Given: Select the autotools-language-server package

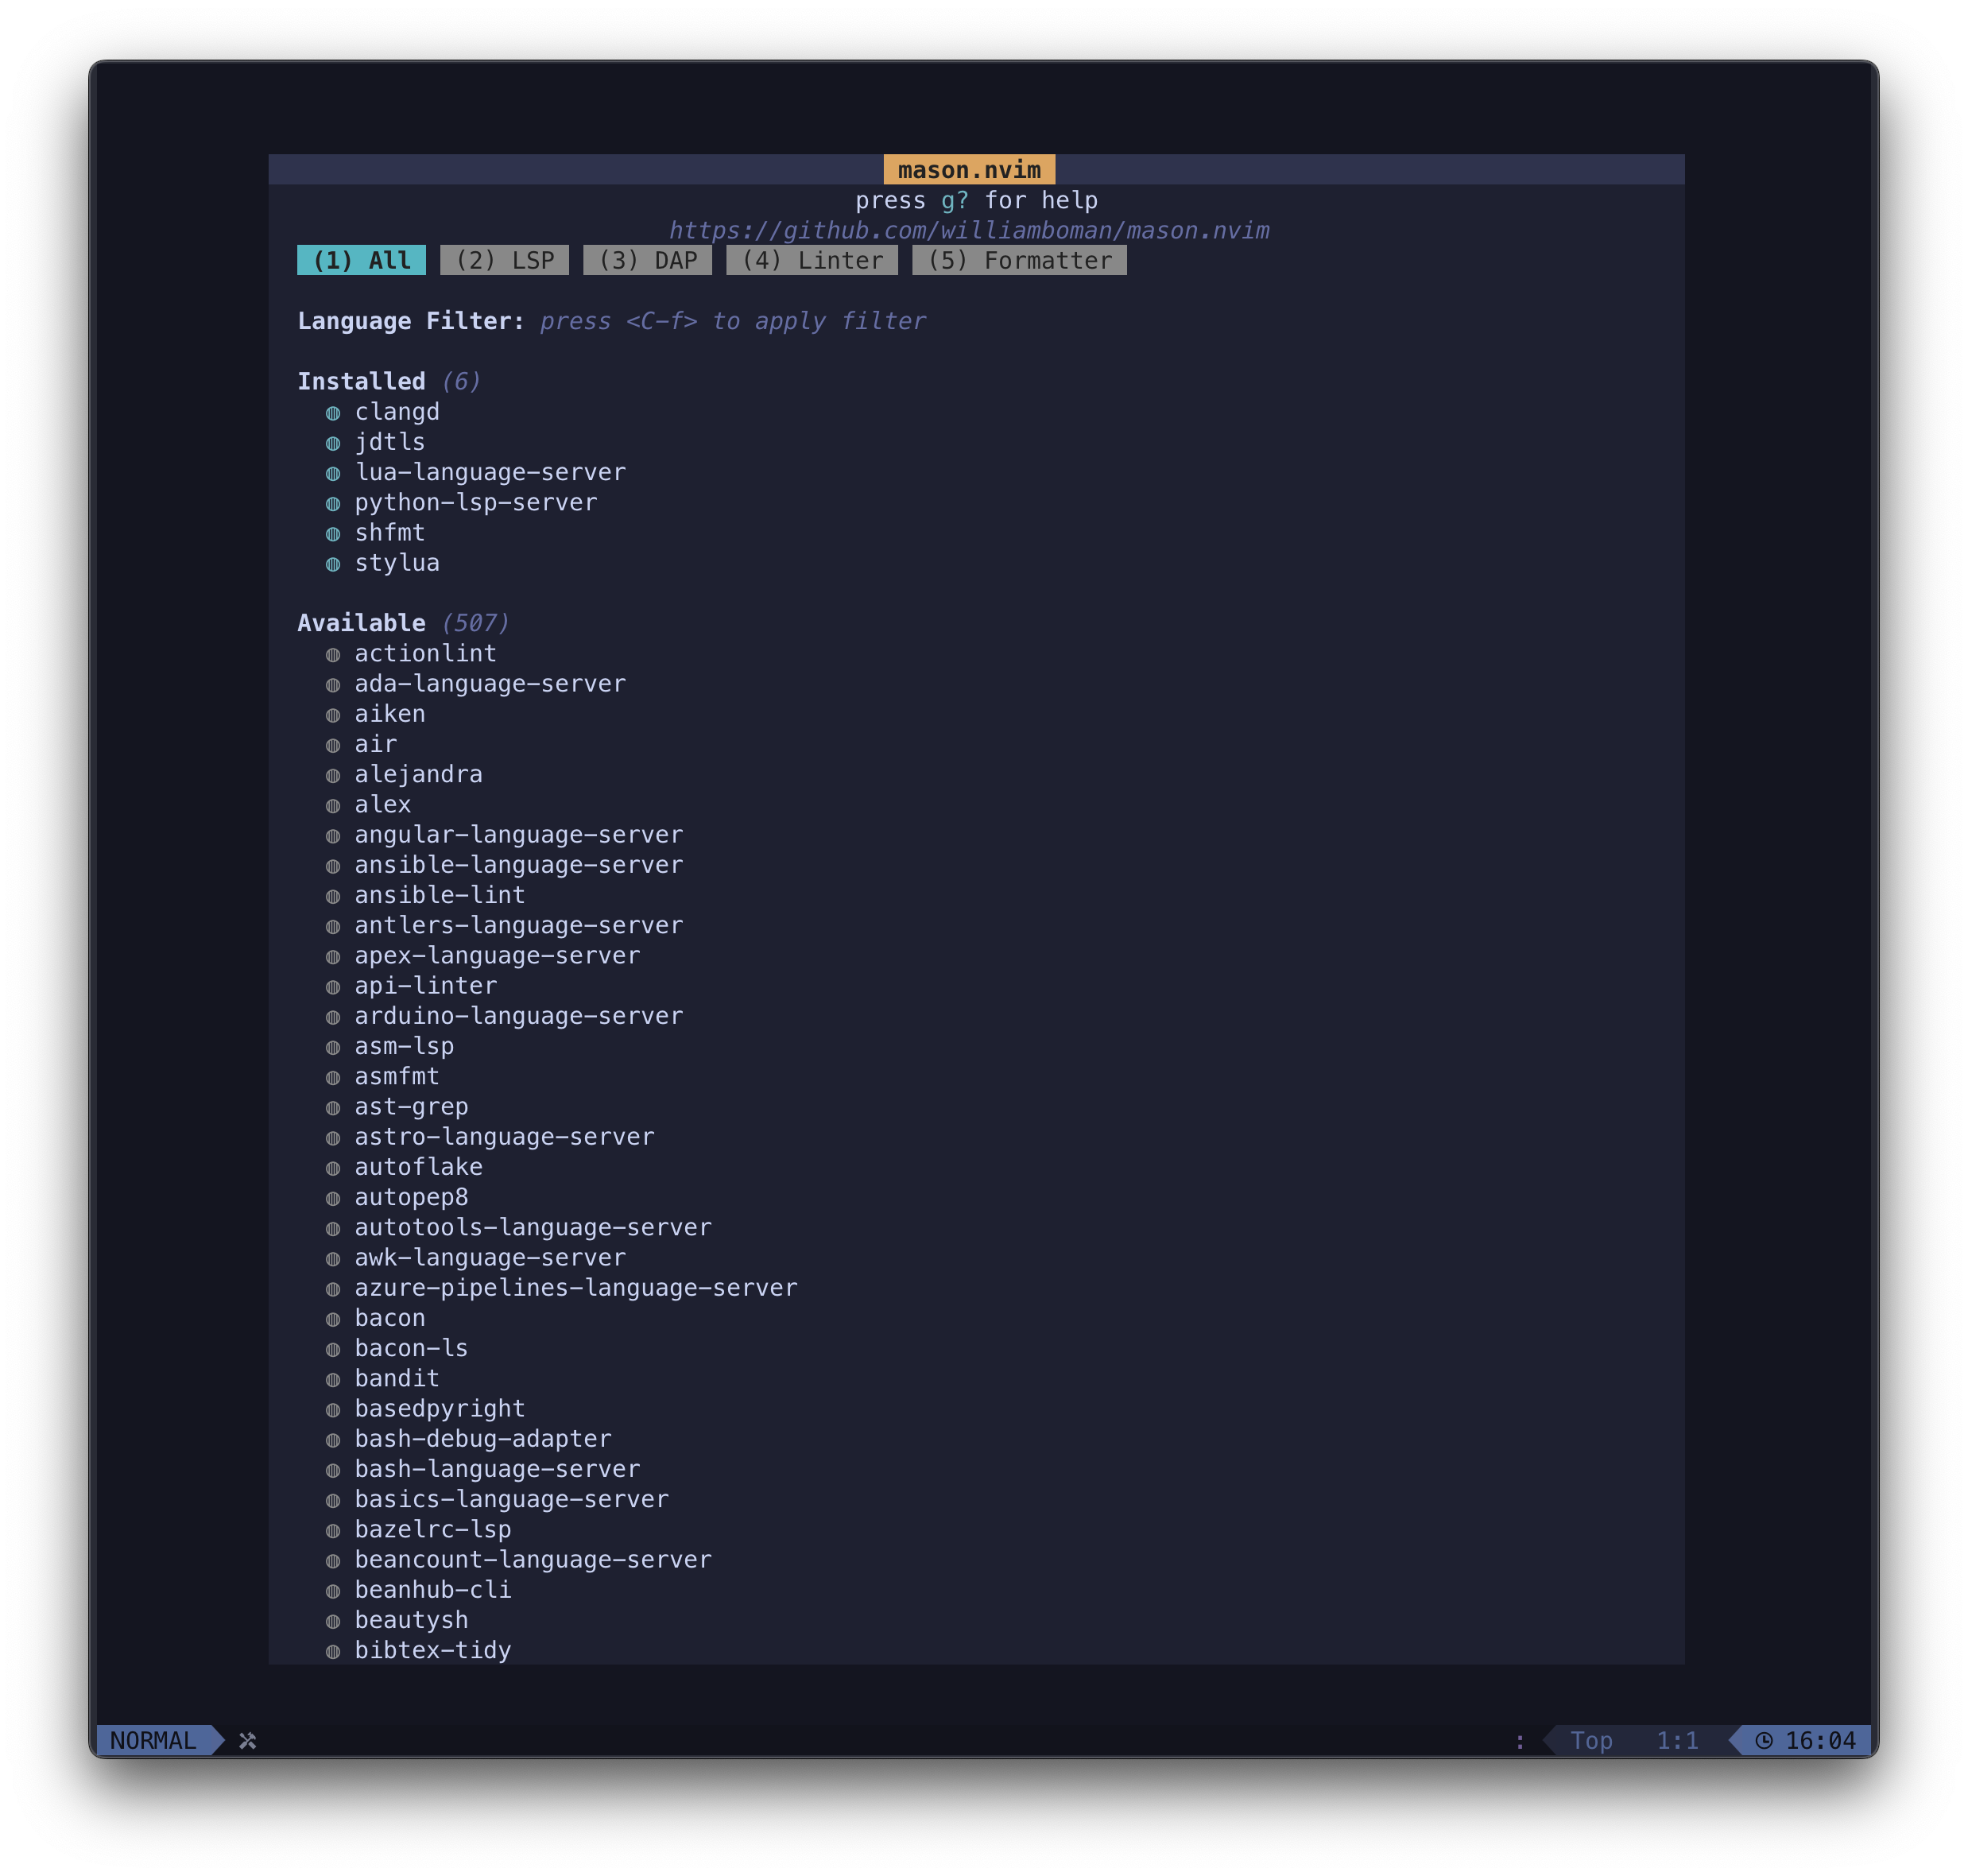Looking at the screenshot, I should click(x=533, y=1227).
